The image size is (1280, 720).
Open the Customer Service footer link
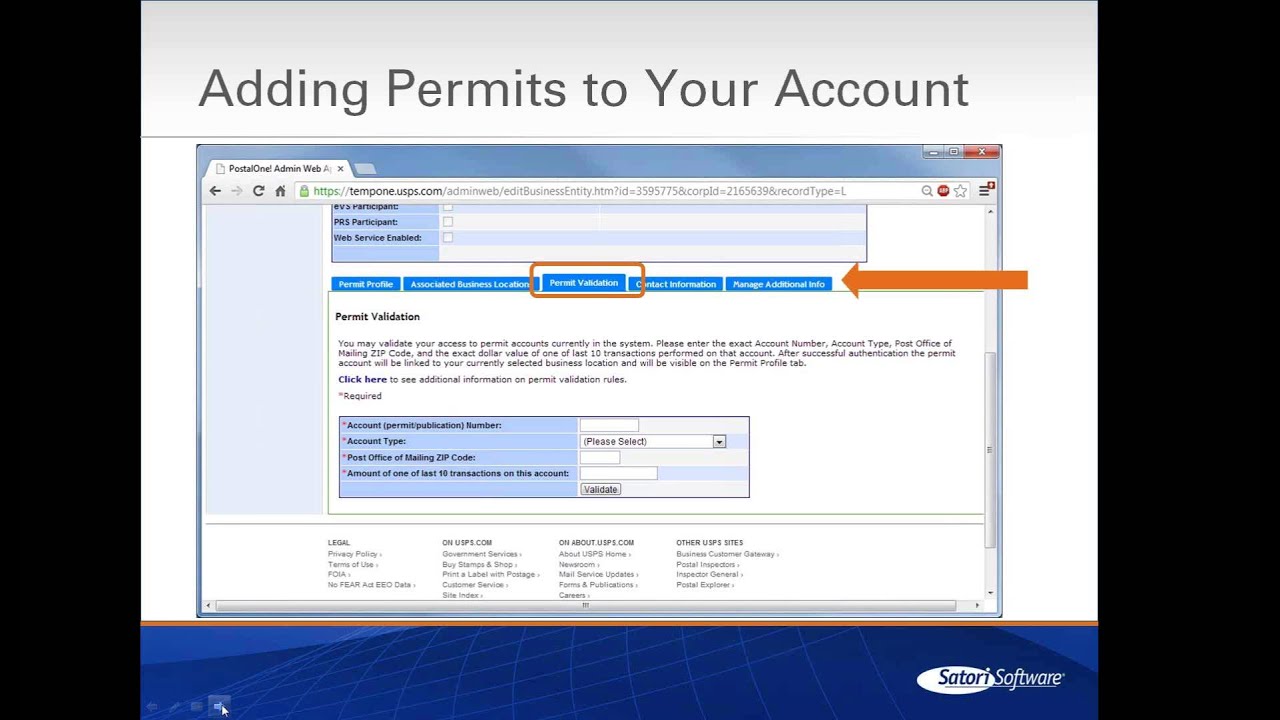(x=474, y=585)
